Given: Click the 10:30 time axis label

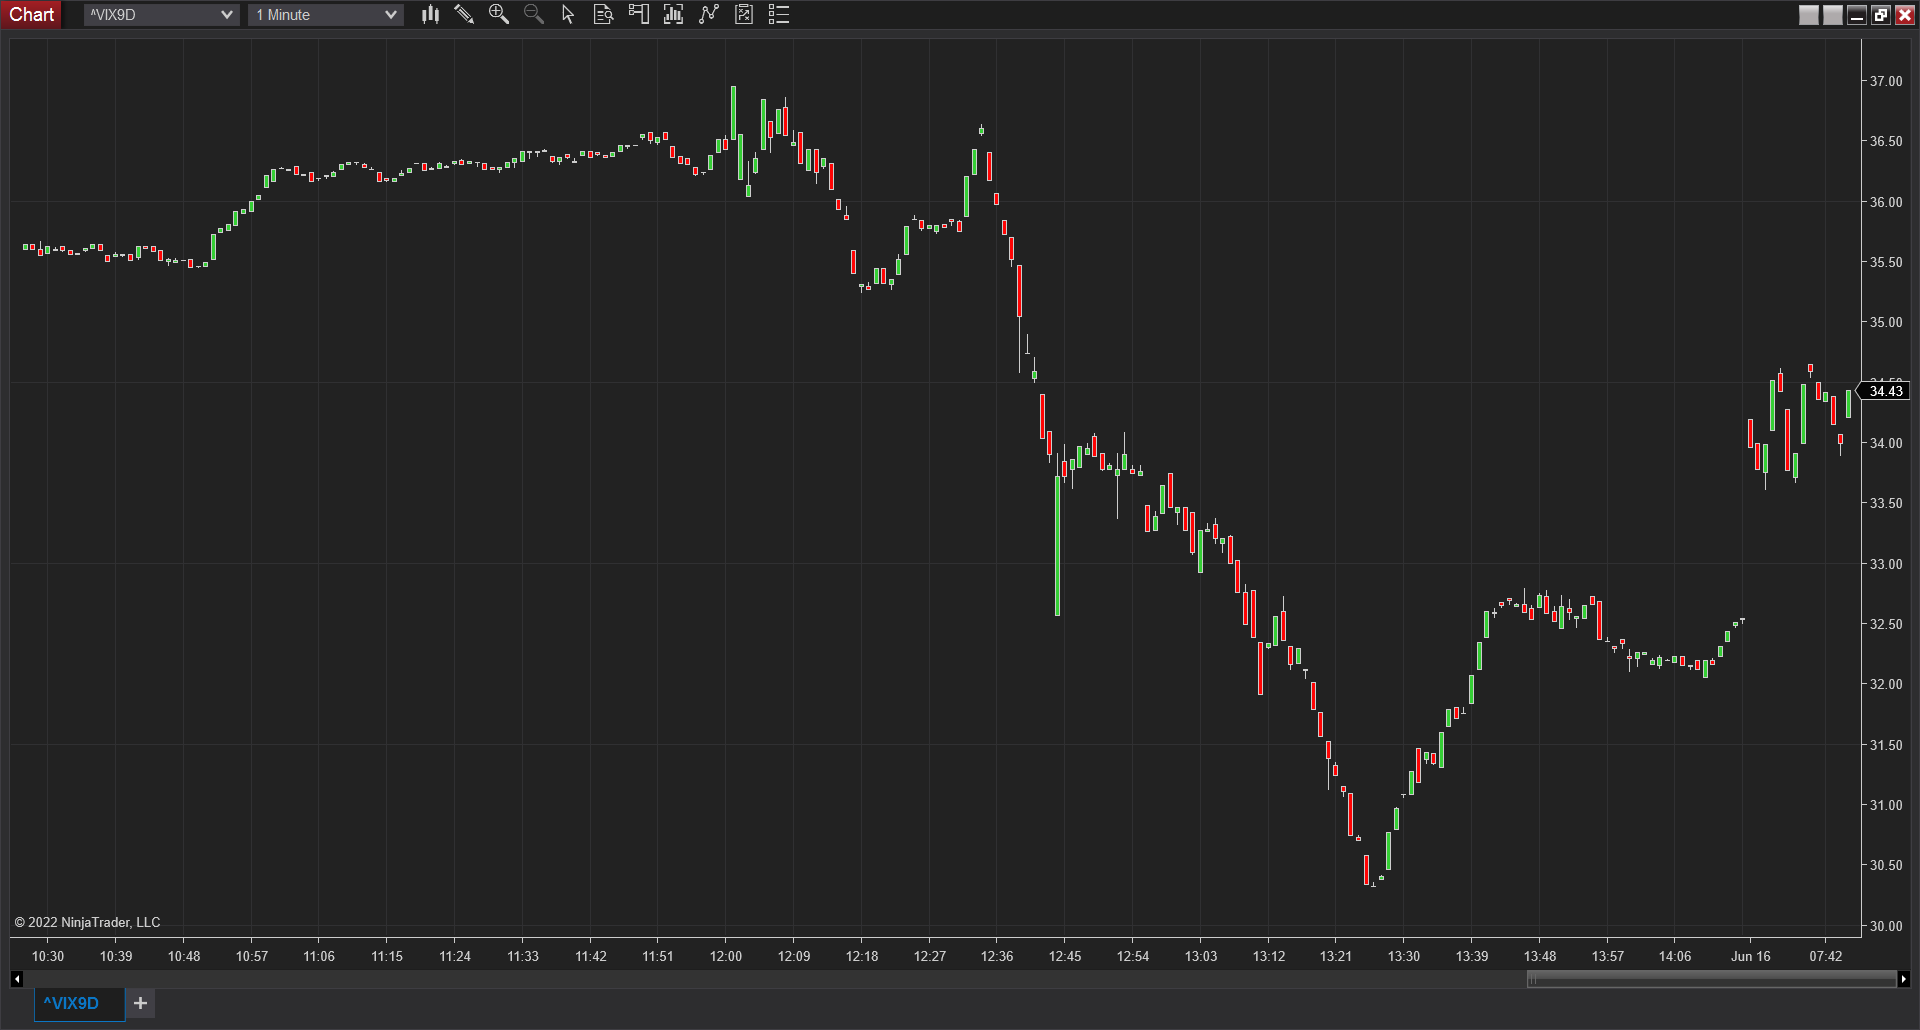Looking at the screenshot, I should click(48, 956).
